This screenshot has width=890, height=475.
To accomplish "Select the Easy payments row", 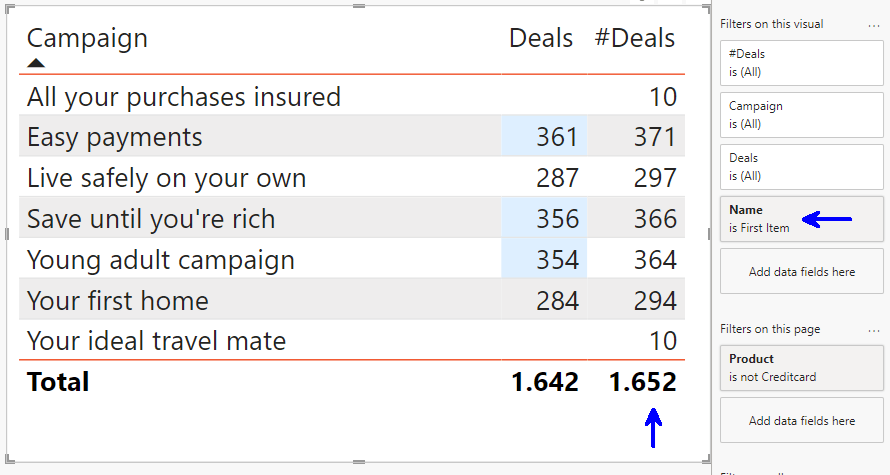I will tap(115, 137).
